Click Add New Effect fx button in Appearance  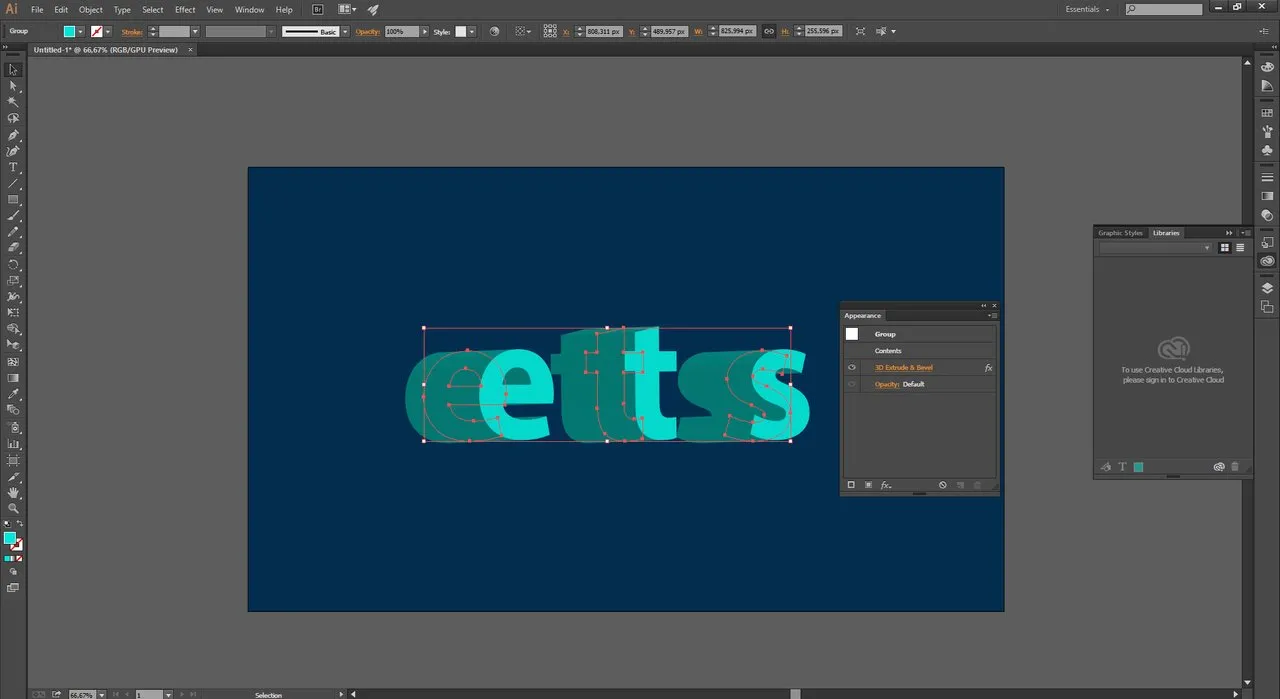coord(885,485)
